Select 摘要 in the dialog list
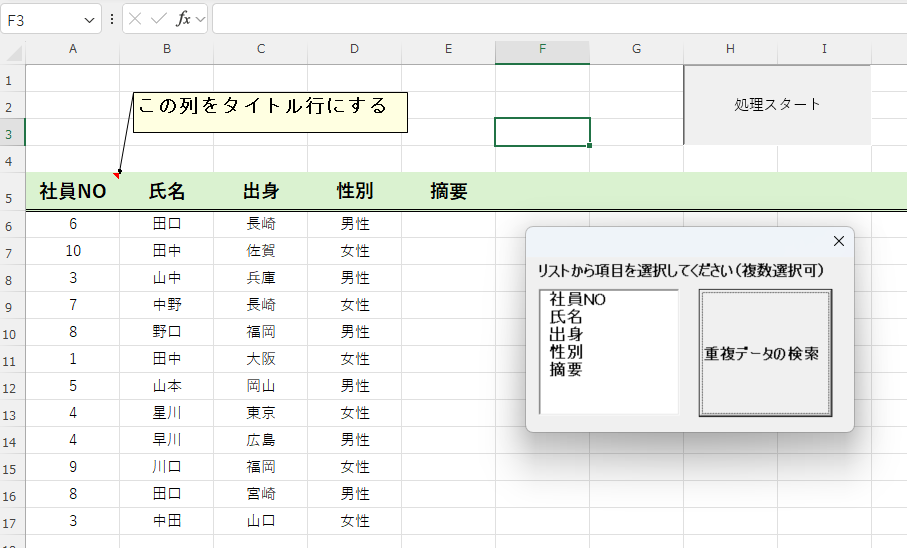This screenshot has width=907, height=548. pos(565,370)
